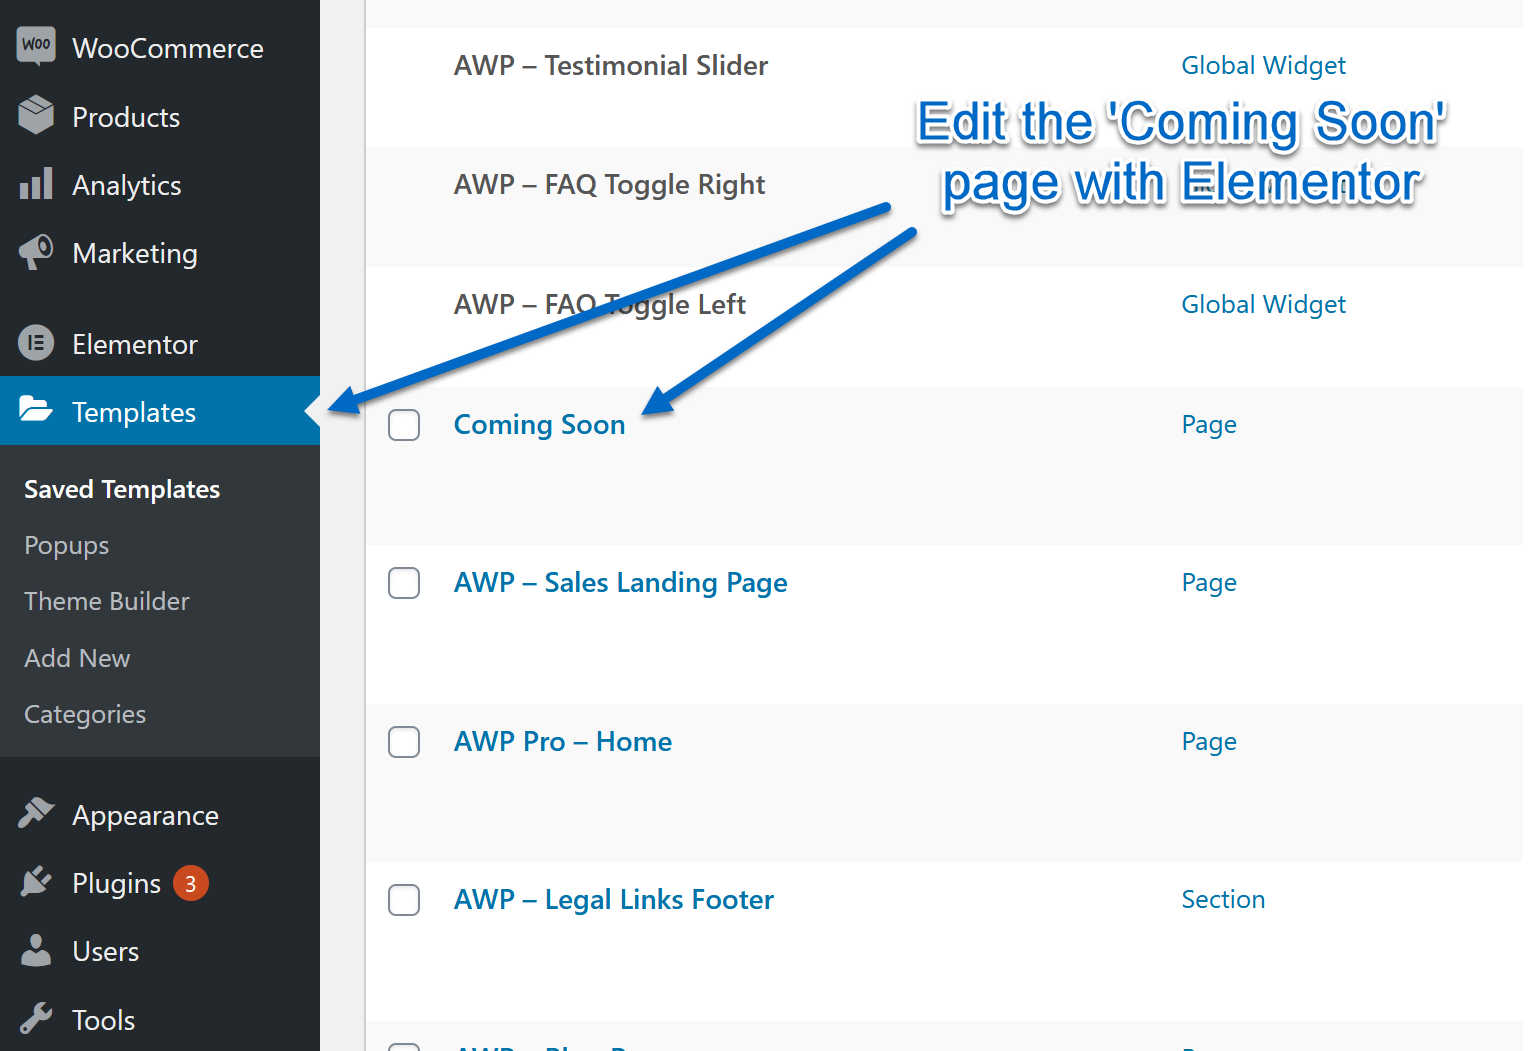1530x1051 pixels.
Task: Open Theme Builder submenu item
Action: [x=107, y=601]
